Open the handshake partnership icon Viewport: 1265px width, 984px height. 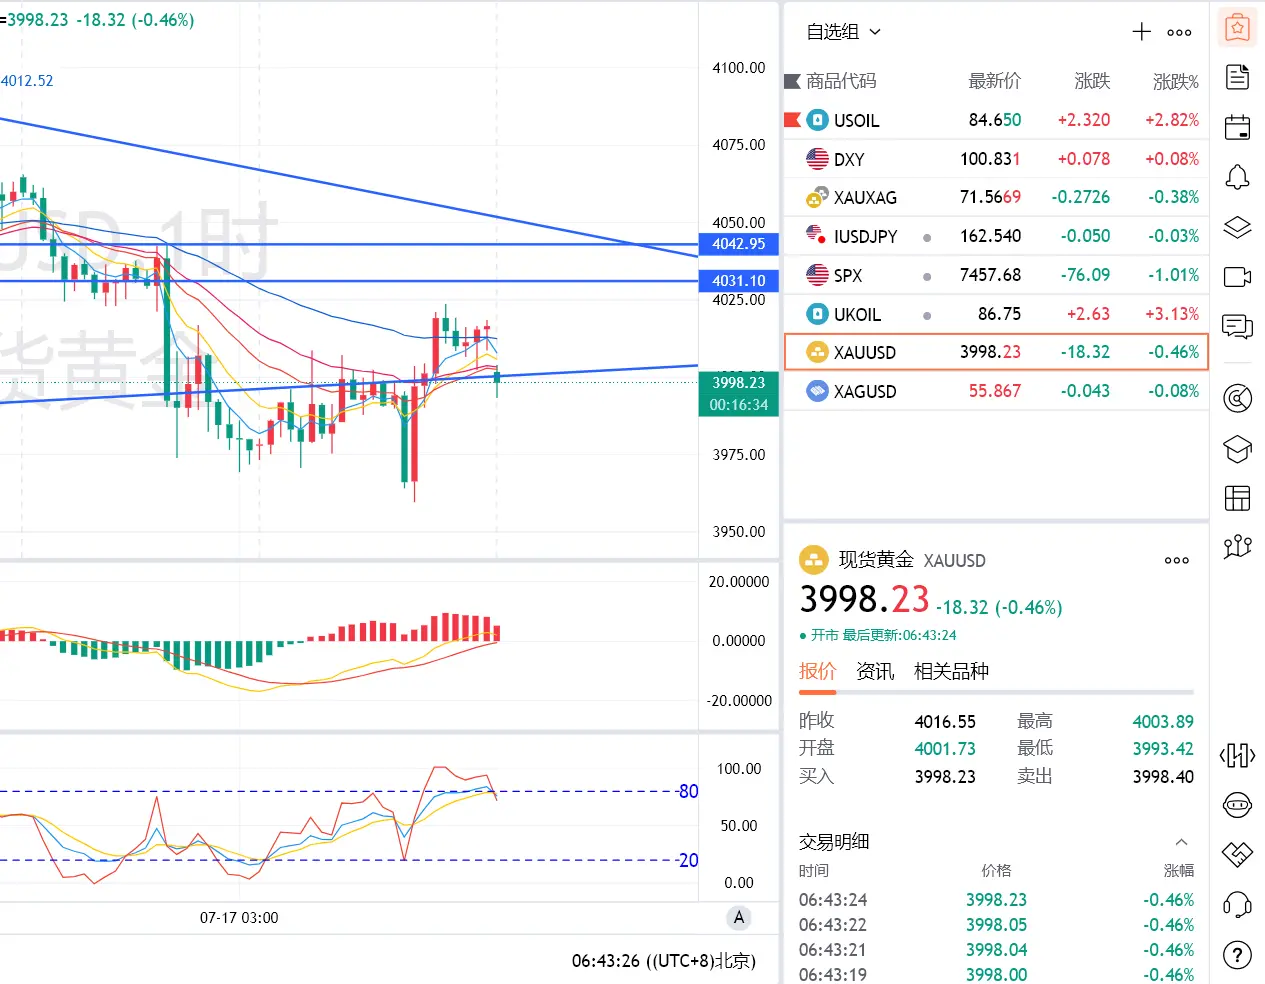coord(1237,854)
